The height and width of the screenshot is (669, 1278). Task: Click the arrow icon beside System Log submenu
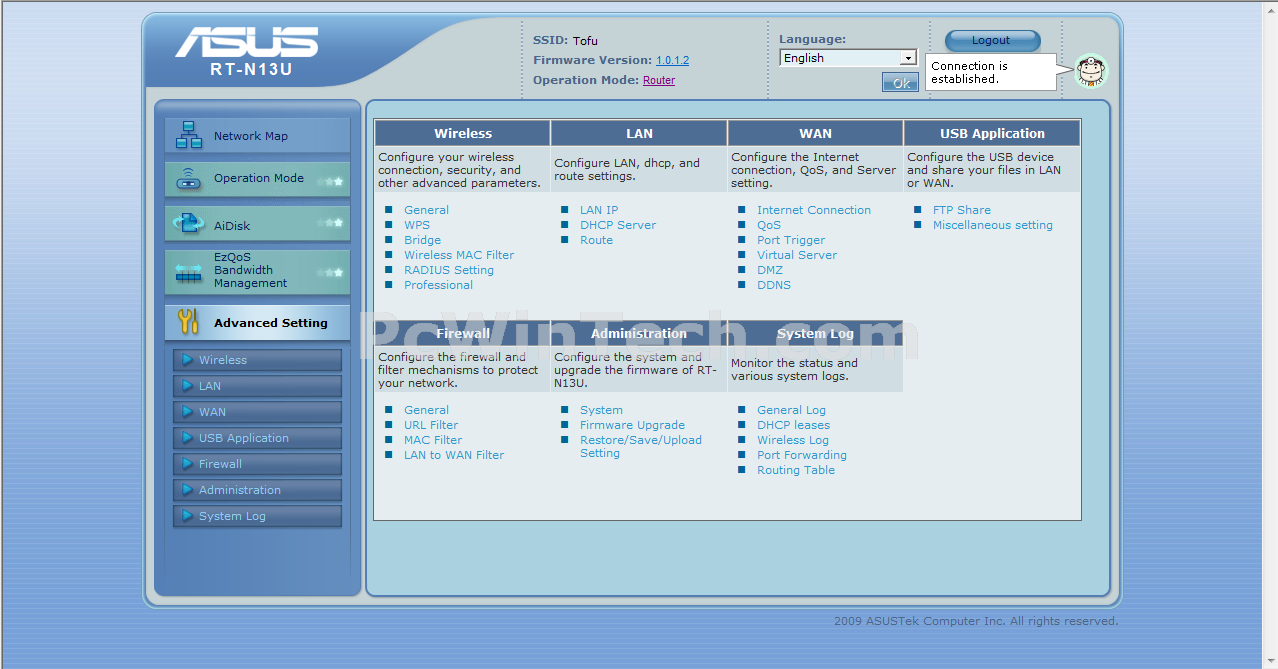click(x=187, y=516)
